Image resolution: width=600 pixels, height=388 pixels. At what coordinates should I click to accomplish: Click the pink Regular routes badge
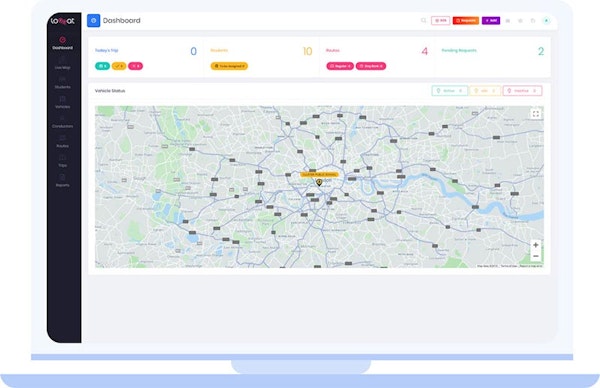tap(340, 66)
